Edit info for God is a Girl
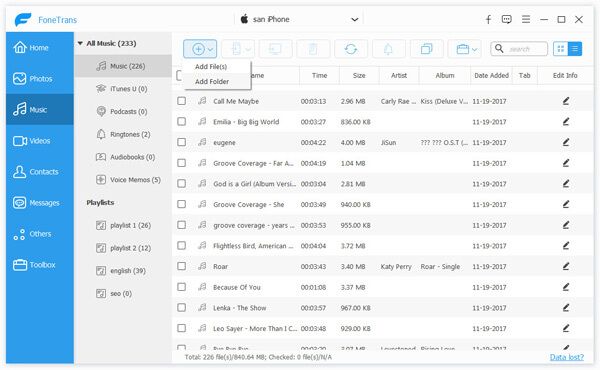The image size is (600, 370). (566, 184)
